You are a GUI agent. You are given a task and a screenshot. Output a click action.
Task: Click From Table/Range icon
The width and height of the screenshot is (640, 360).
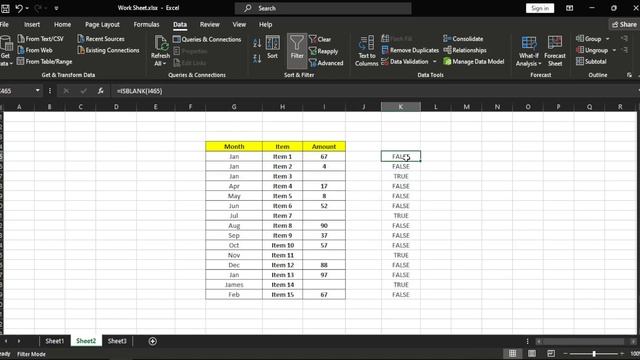point(21,62)
